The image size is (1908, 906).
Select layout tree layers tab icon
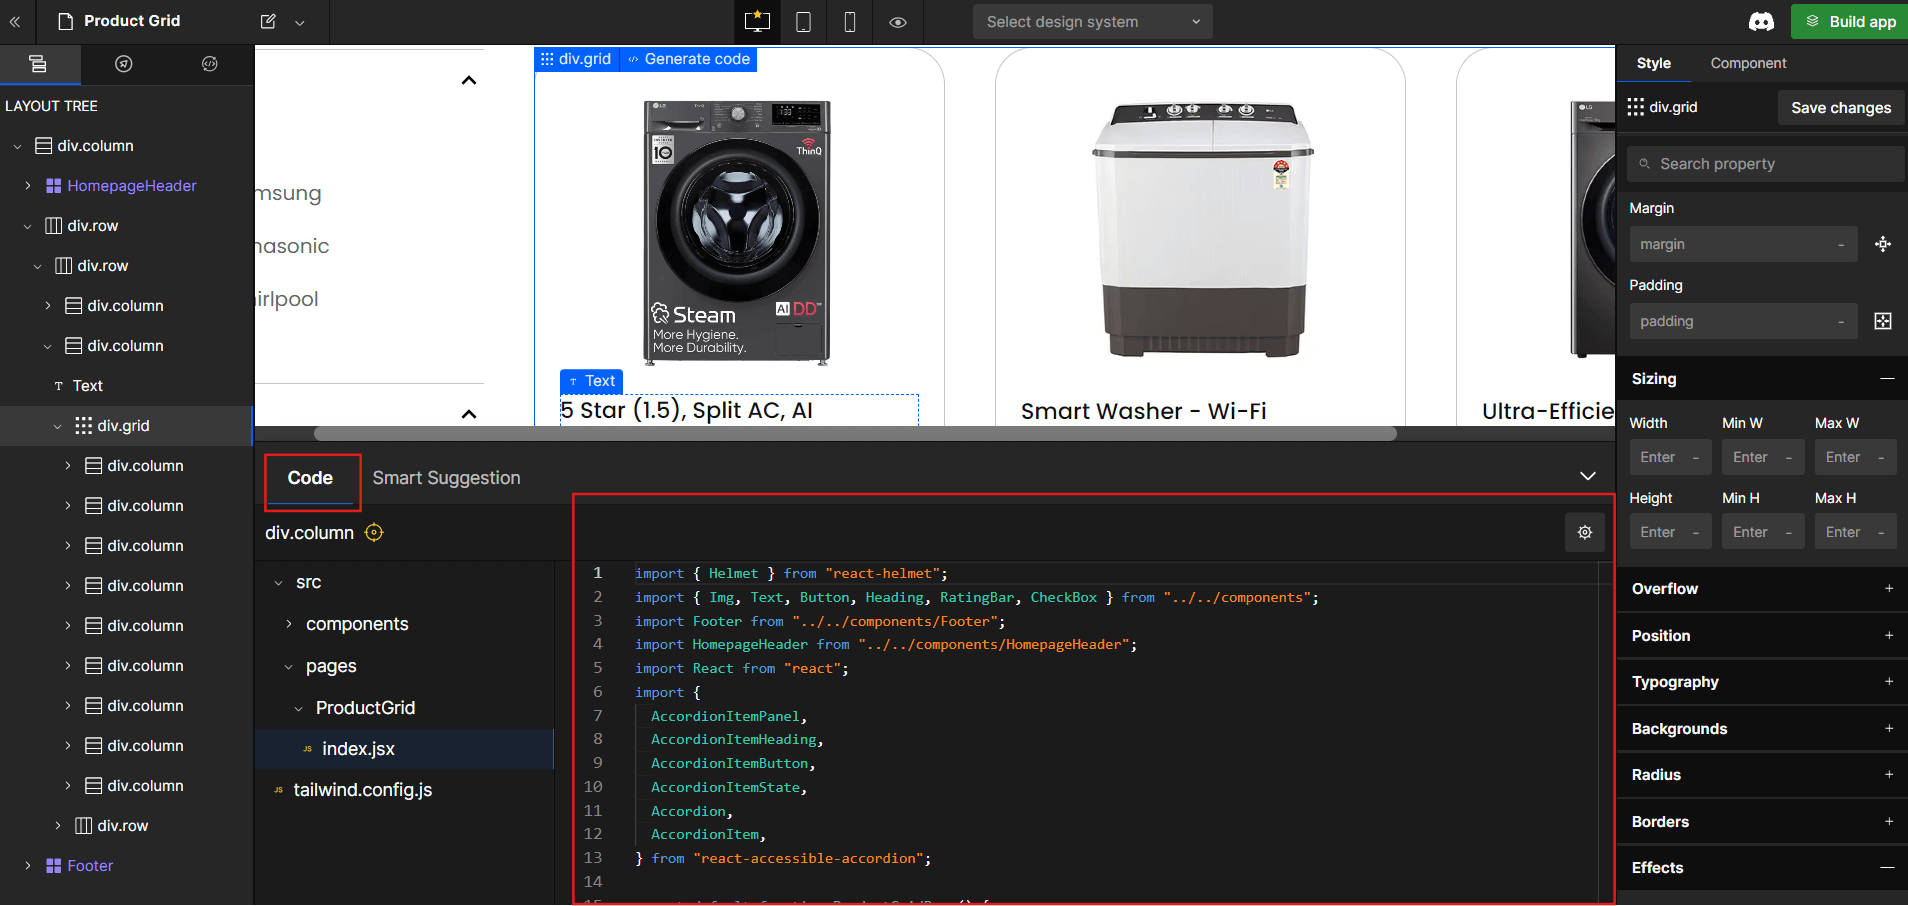pyautogui.click(x=38, y=64)
